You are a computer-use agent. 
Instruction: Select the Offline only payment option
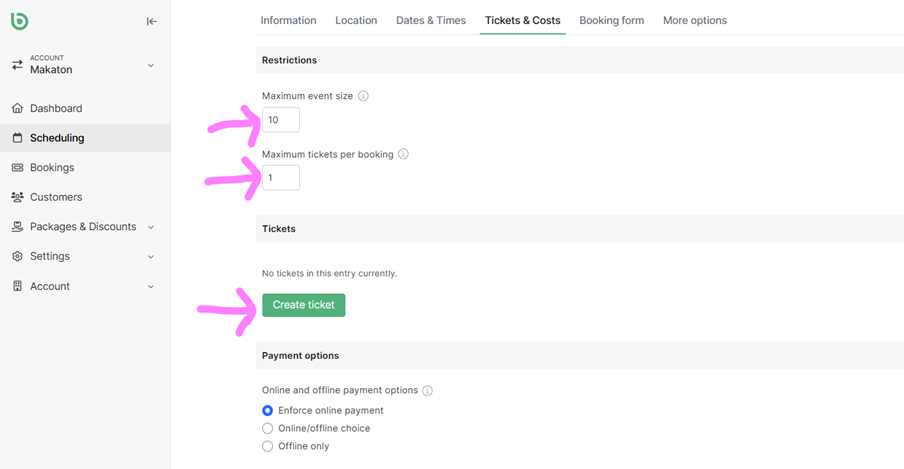(267, 446)
